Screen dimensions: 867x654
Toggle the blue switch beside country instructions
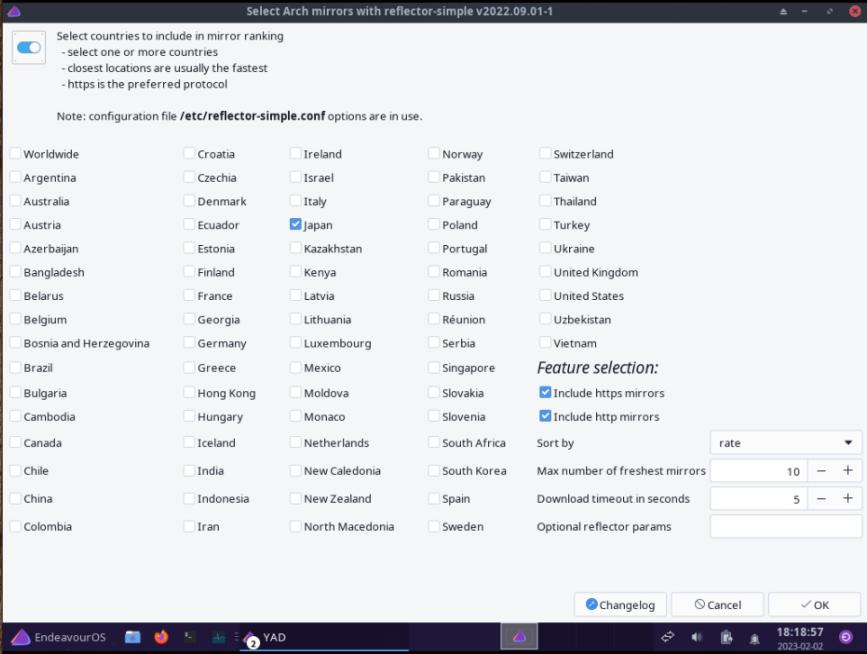point(29,48)
